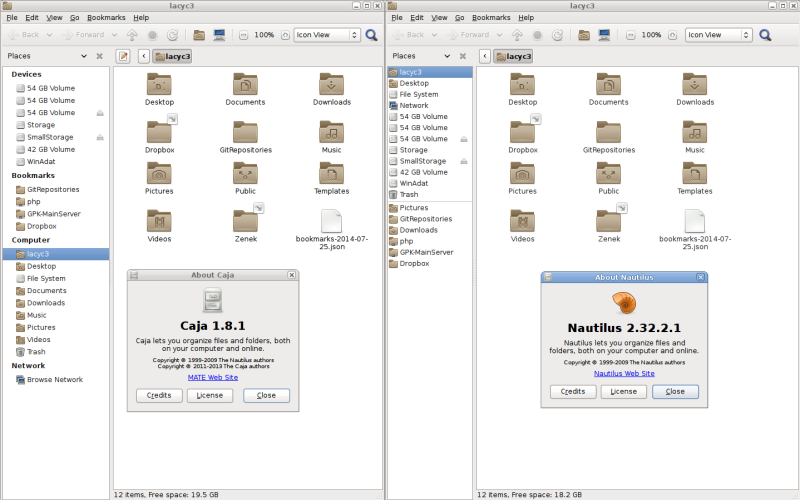Open Home folder icon in Caja toolbar
The width and height of the screenshot is (800, 500).
(x=199, y=35)
